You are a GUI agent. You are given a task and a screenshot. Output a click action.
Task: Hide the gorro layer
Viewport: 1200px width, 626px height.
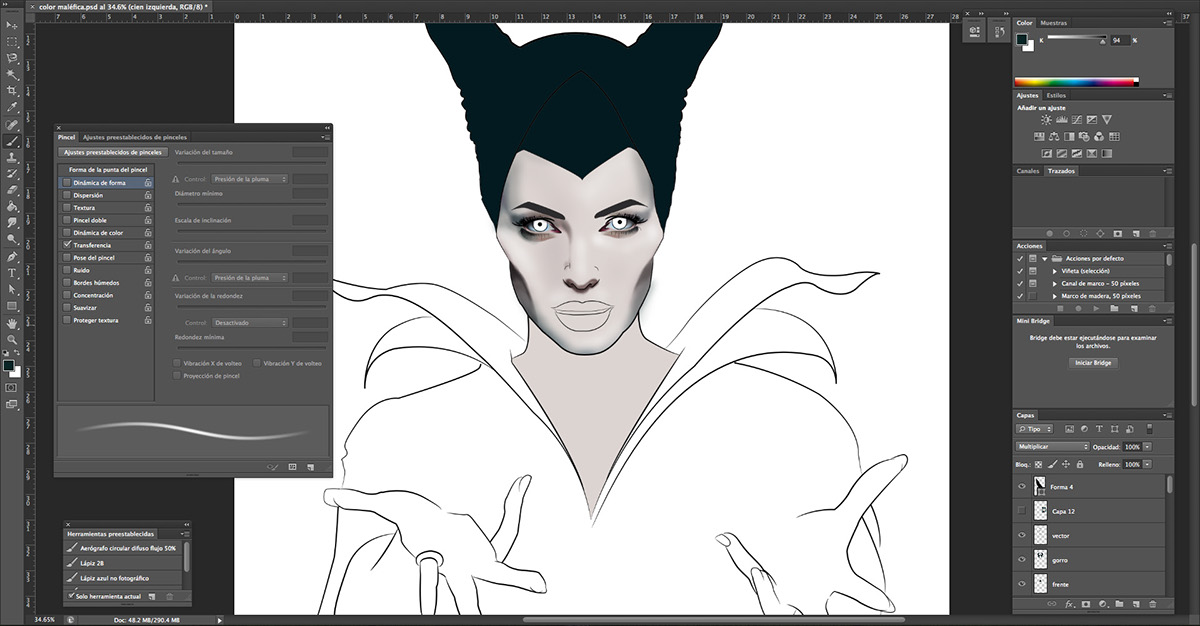1022,560
